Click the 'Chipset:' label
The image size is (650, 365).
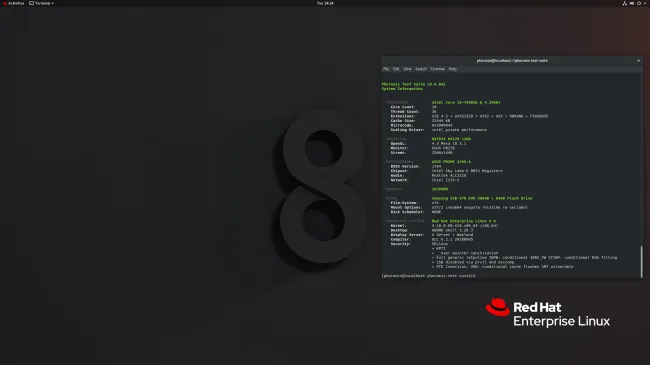click(x=399, y=171)
